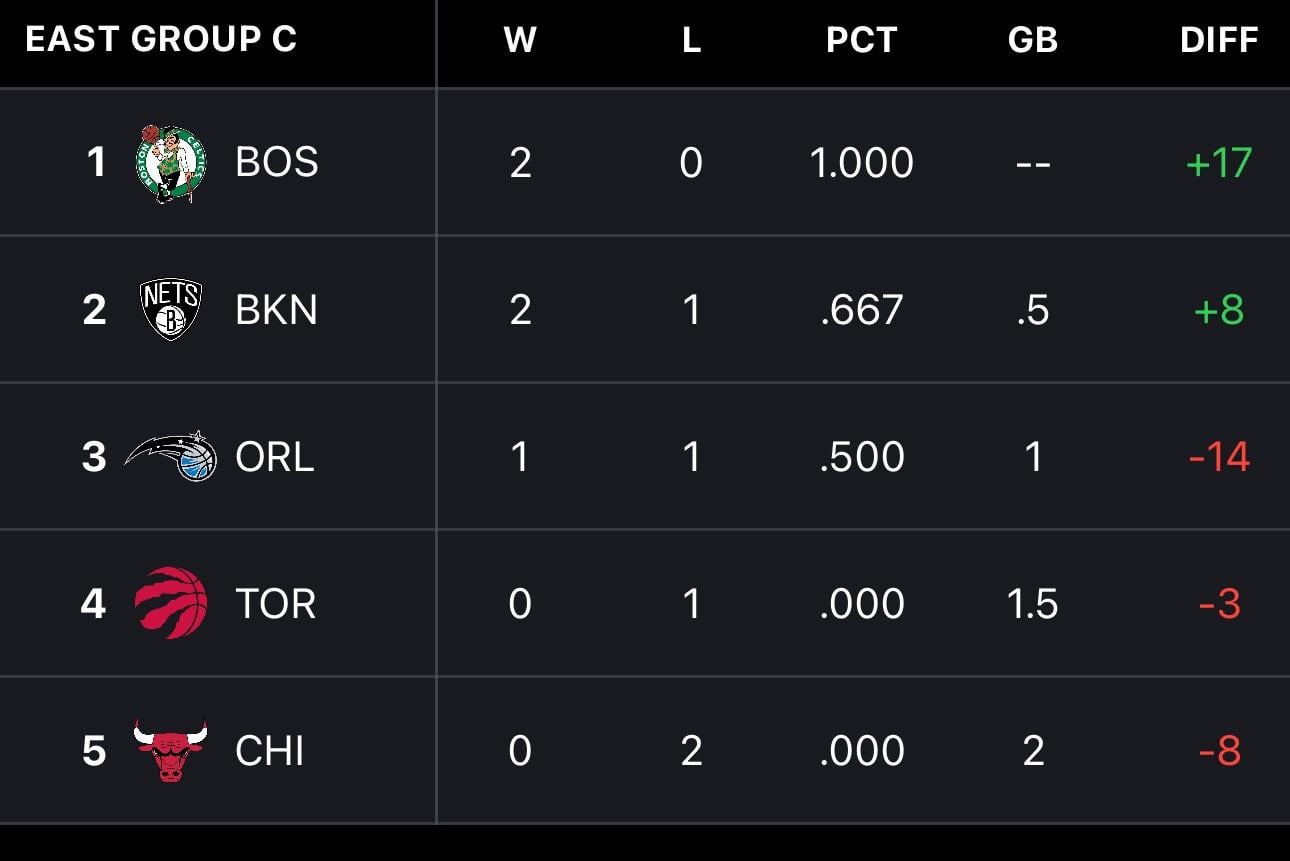This screenshot has height=861, width=1290.
Task: Click the Chicago Bulls logo
Action: click(x=171, y=750)
